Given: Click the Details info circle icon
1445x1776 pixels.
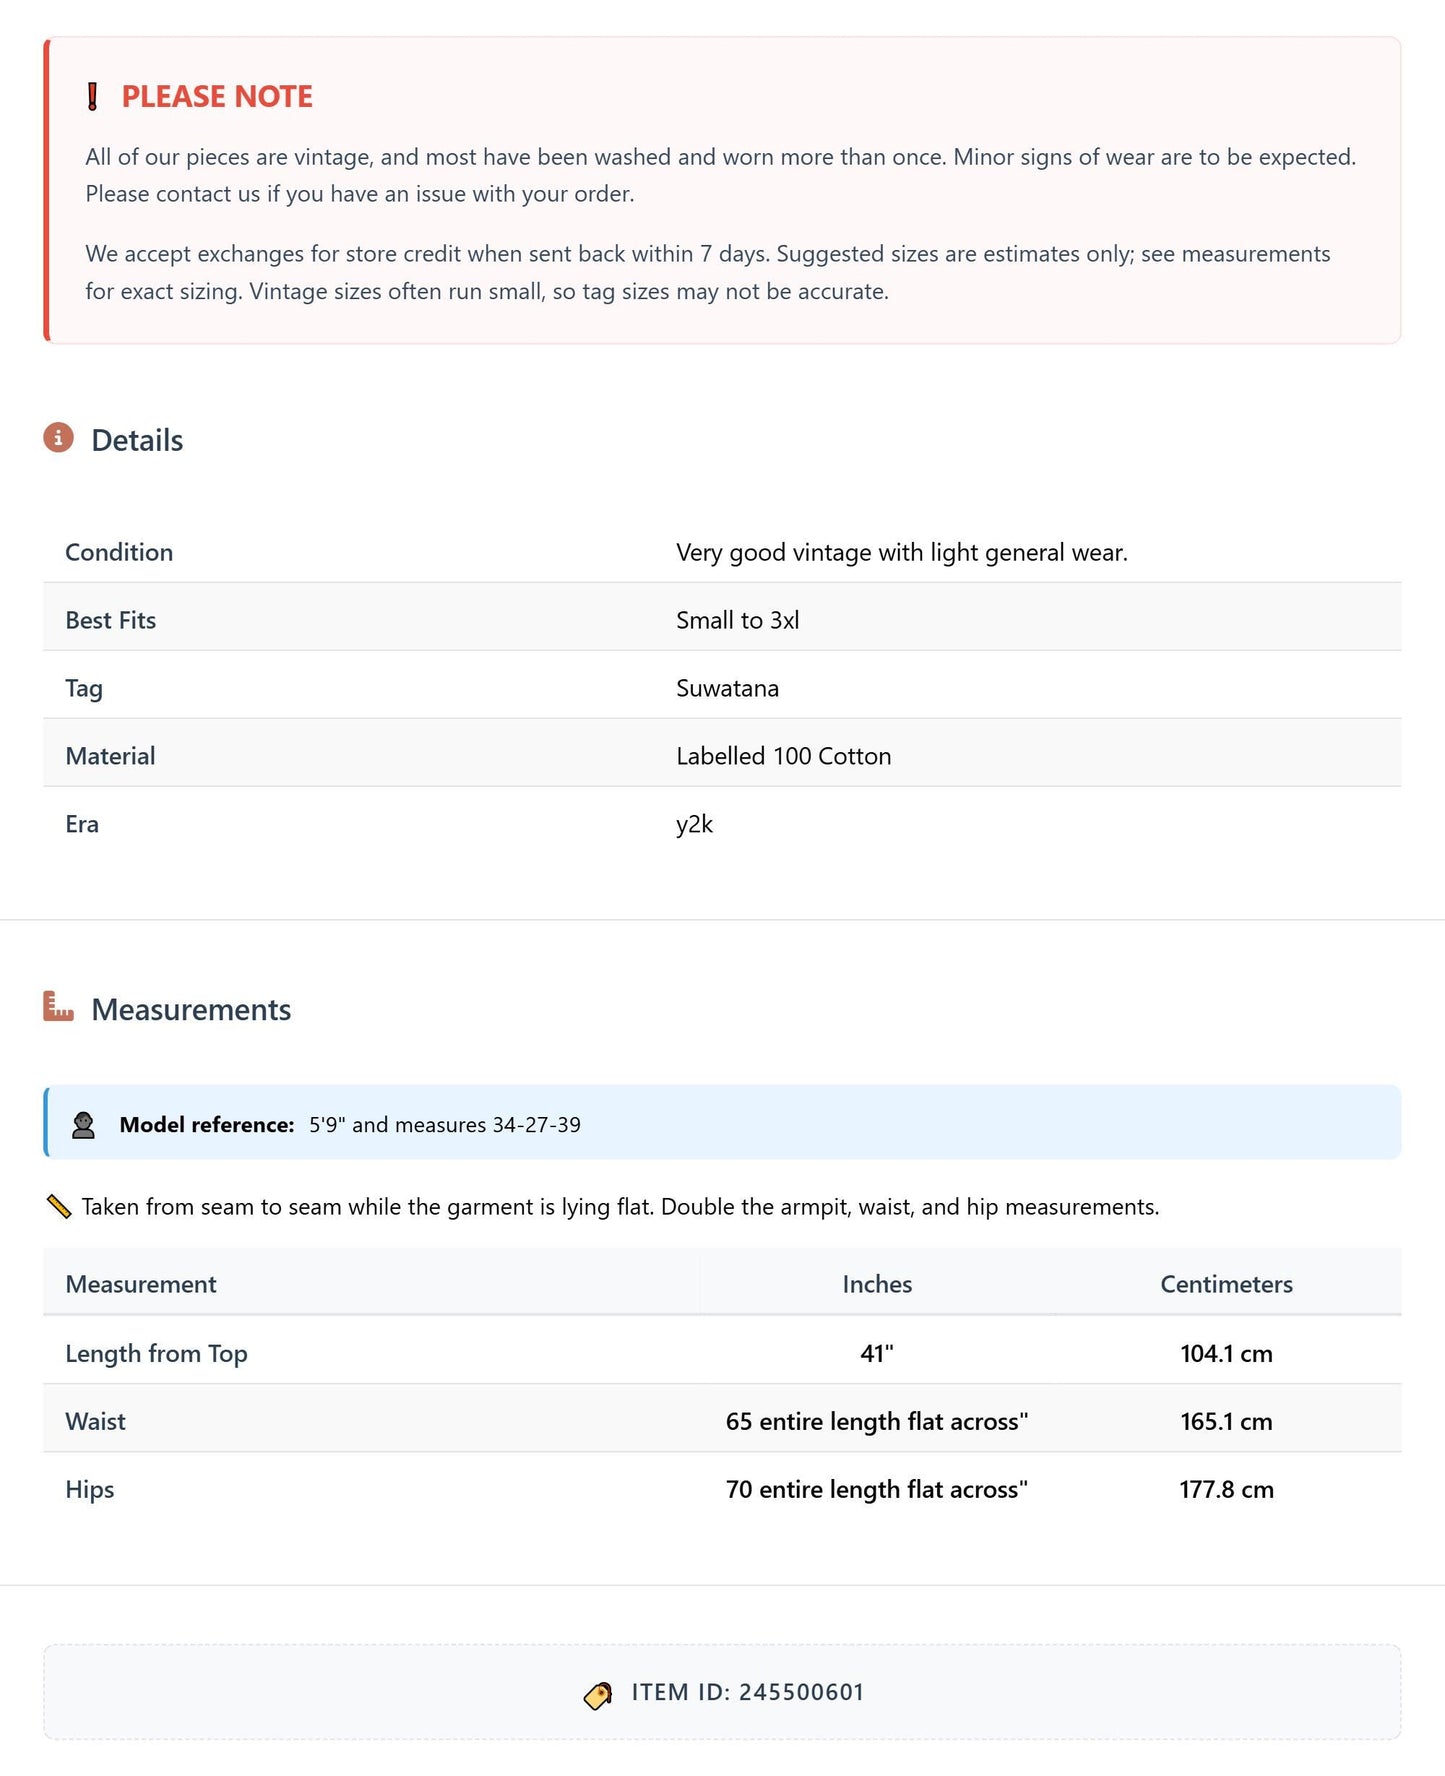Looking at the screenshot, I should point(58,438).
